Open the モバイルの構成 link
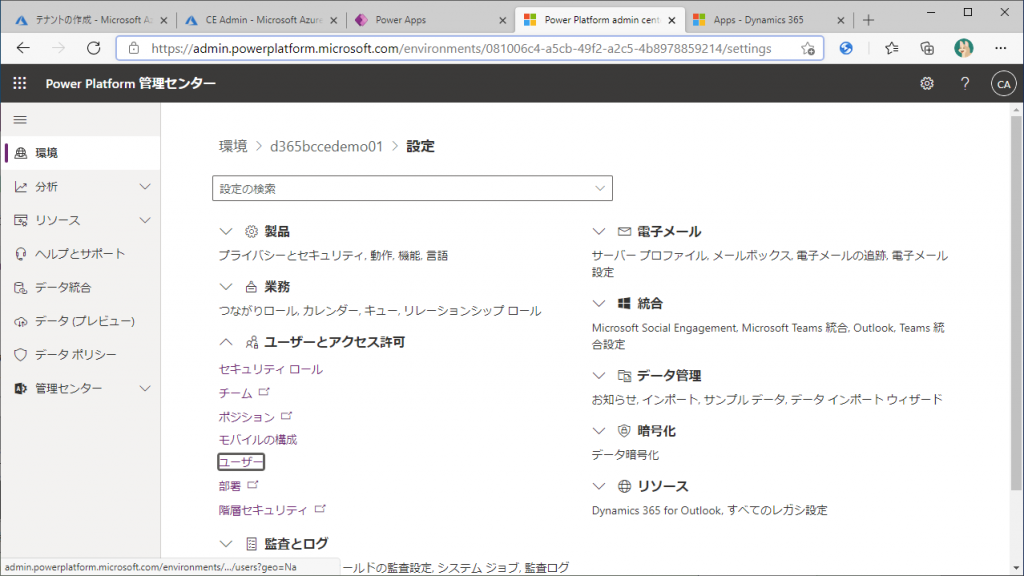 coord(257,440)
